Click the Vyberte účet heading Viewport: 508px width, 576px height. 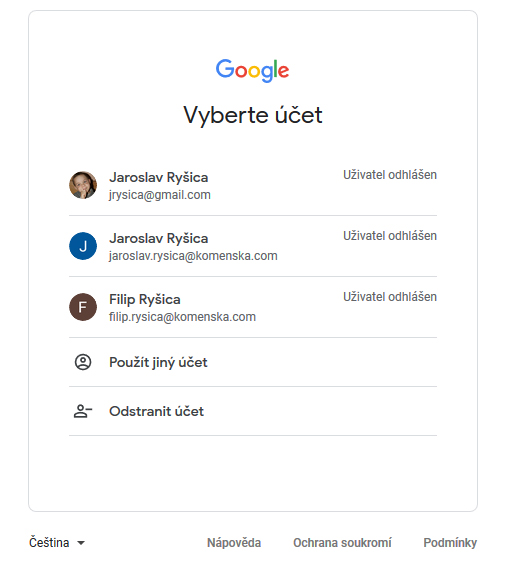tap(253, 115)
